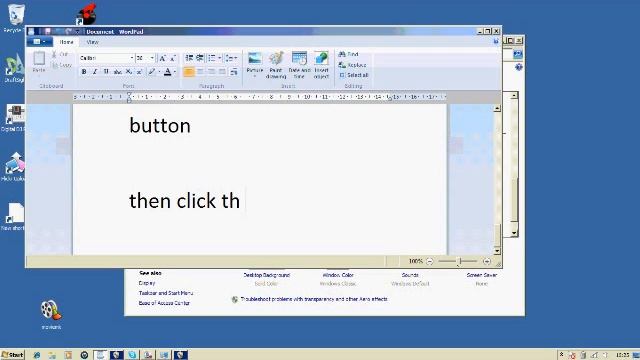Click the document text 'then click th'
640x360 pixels.
184,201
